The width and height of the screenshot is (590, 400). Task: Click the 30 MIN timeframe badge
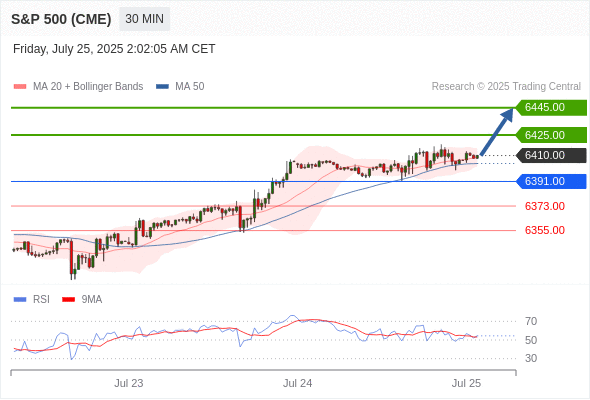tap(144, 19)
